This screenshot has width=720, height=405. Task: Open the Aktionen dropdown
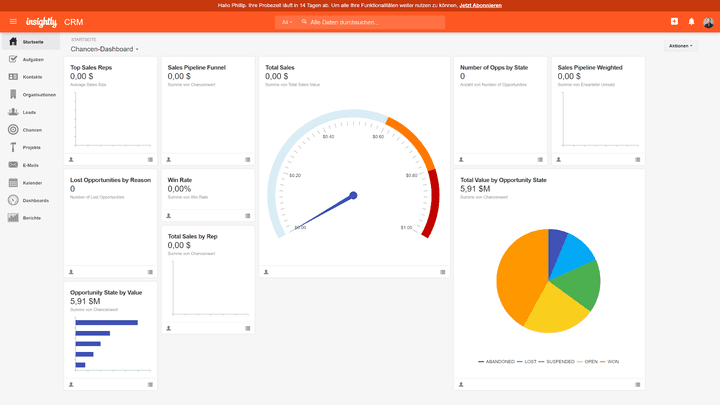(680, 45)
